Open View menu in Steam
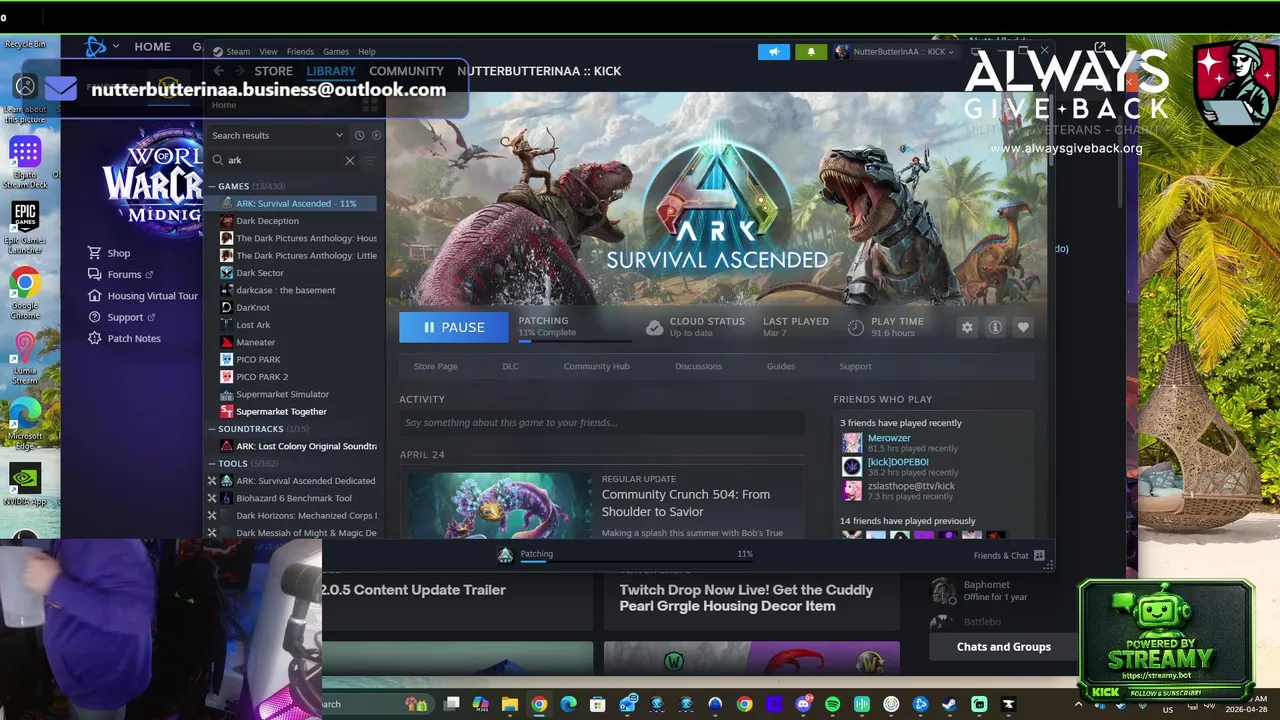 tap(268, 52)
